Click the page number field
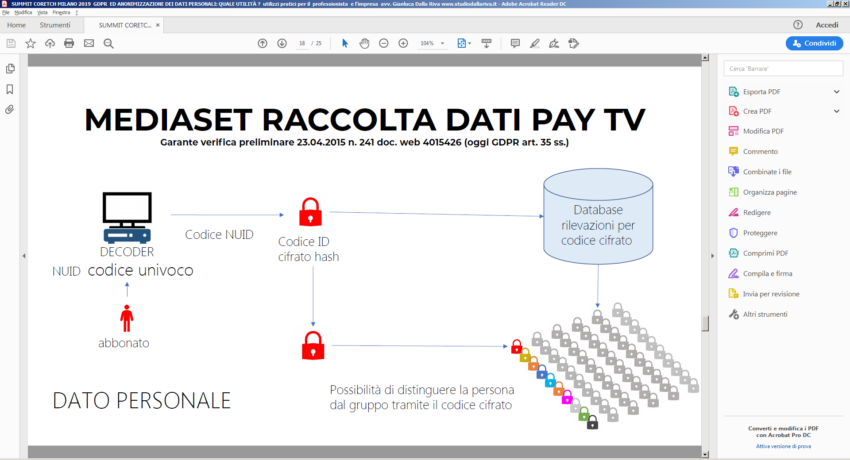This screenshot has width=850, height=460. [x=302, y=43]
